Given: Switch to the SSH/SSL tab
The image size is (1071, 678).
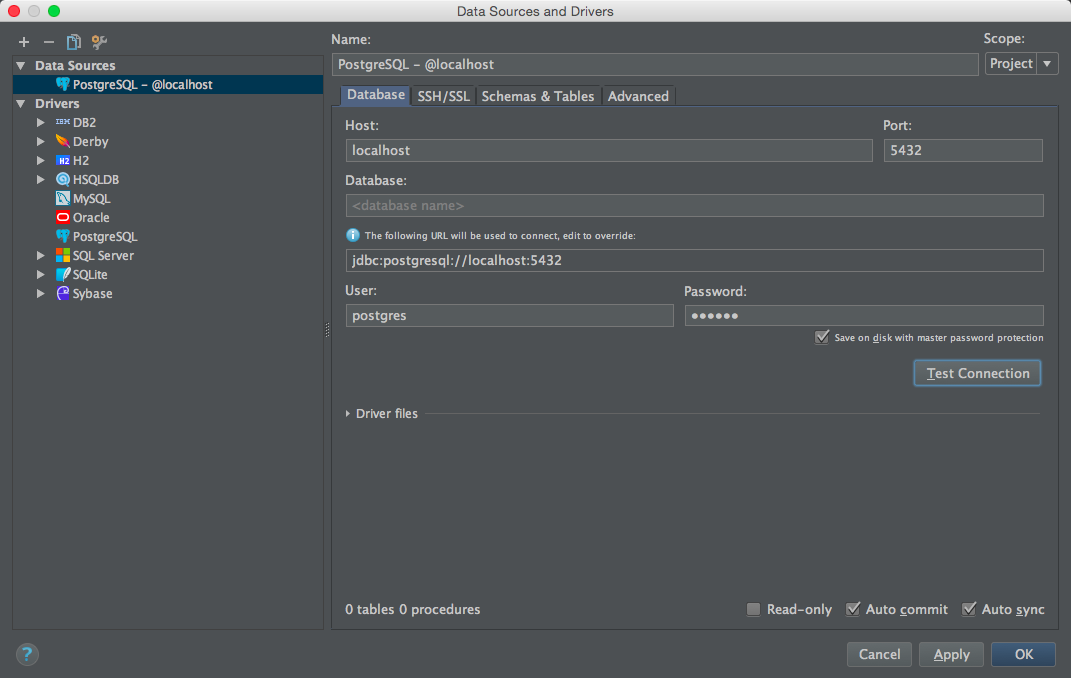Looking at the screenshot, I should 443,96.
